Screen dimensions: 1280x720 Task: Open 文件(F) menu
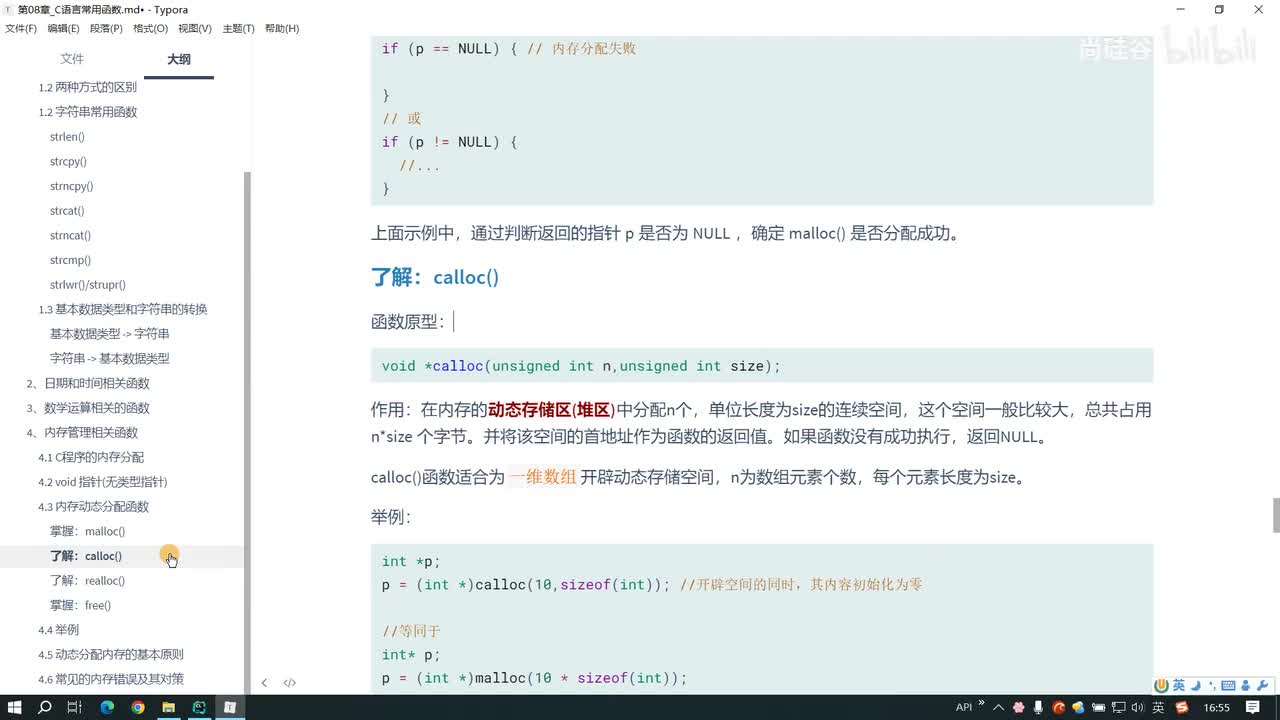pos(21,28)
